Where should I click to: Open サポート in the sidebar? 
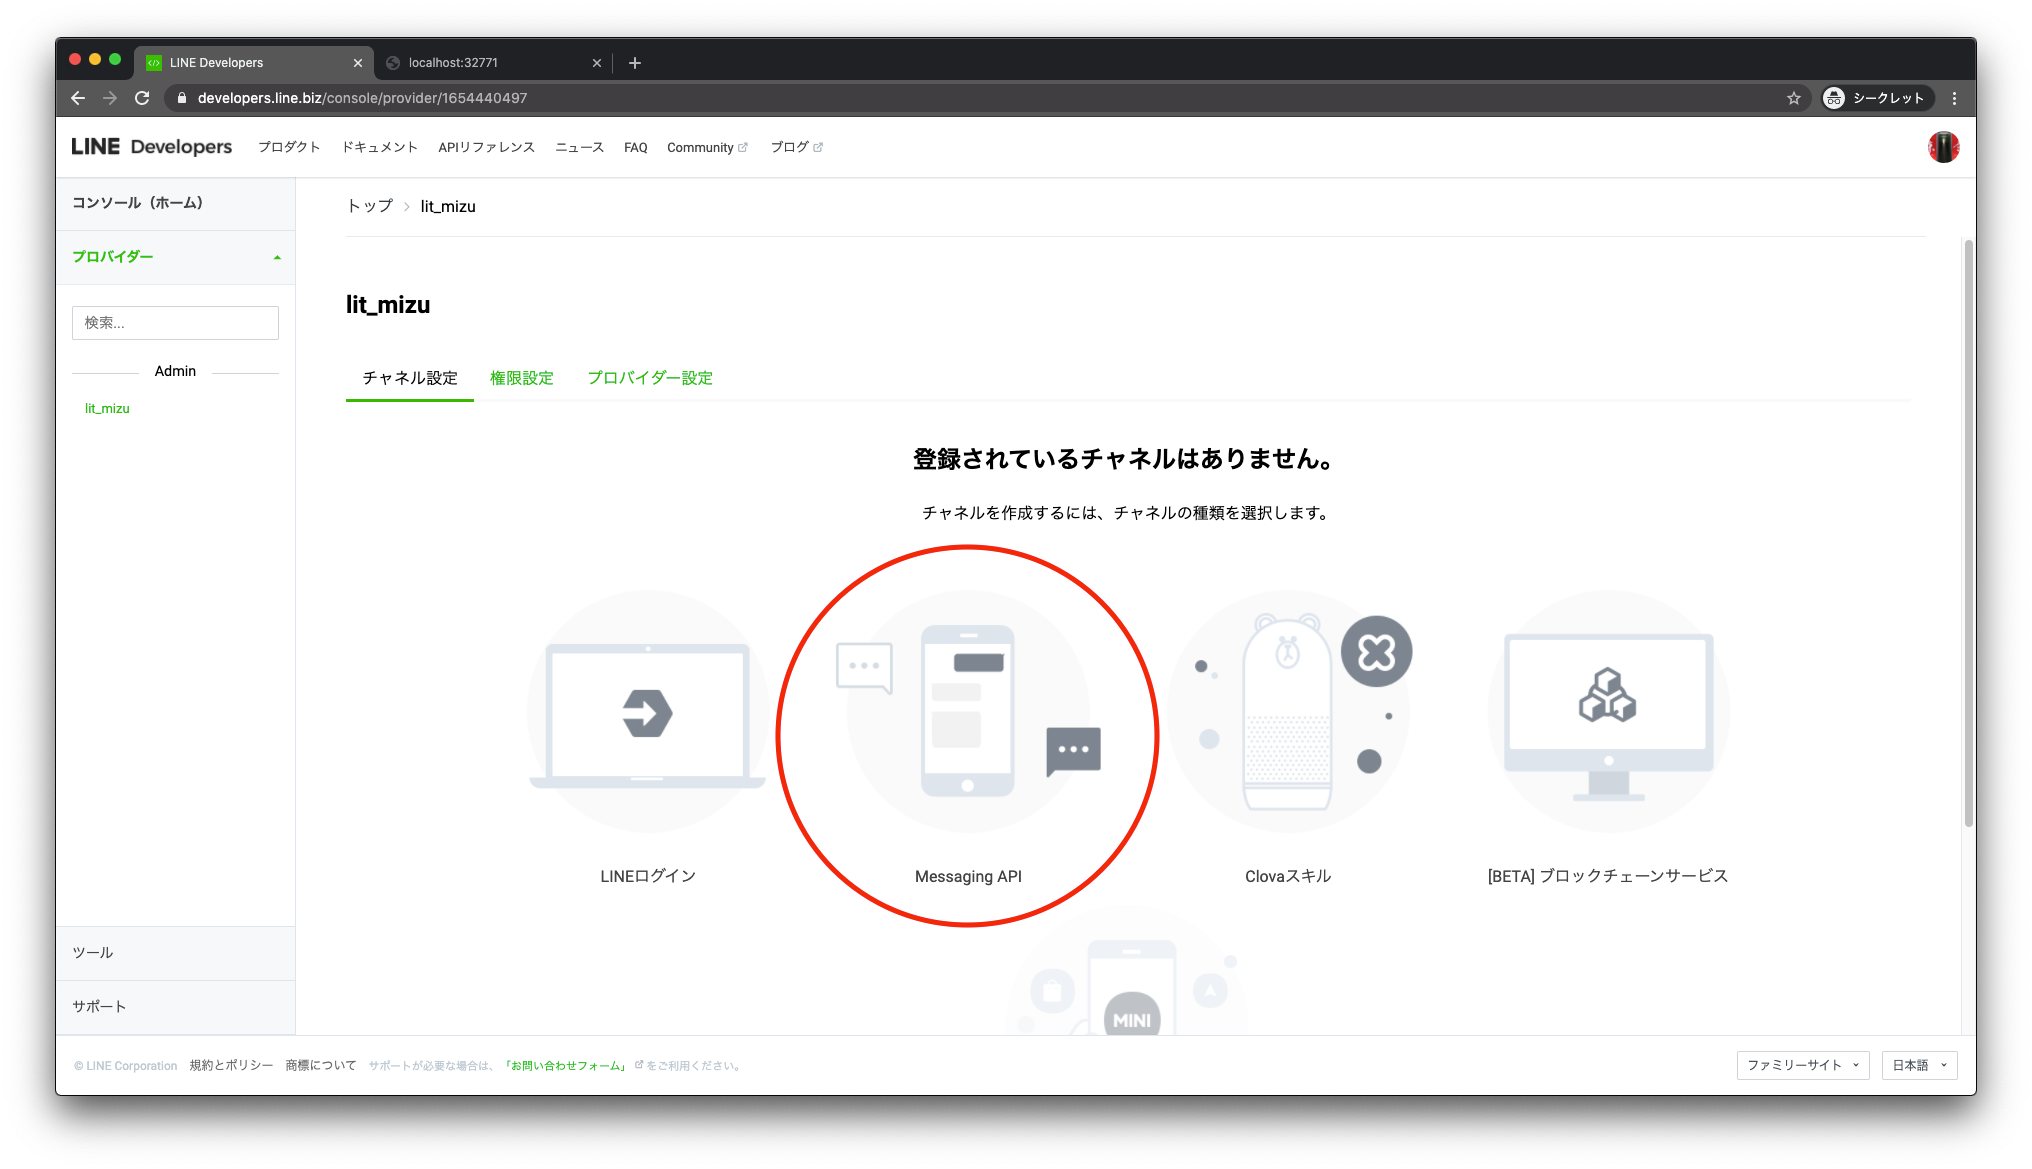pos(176,1007)
